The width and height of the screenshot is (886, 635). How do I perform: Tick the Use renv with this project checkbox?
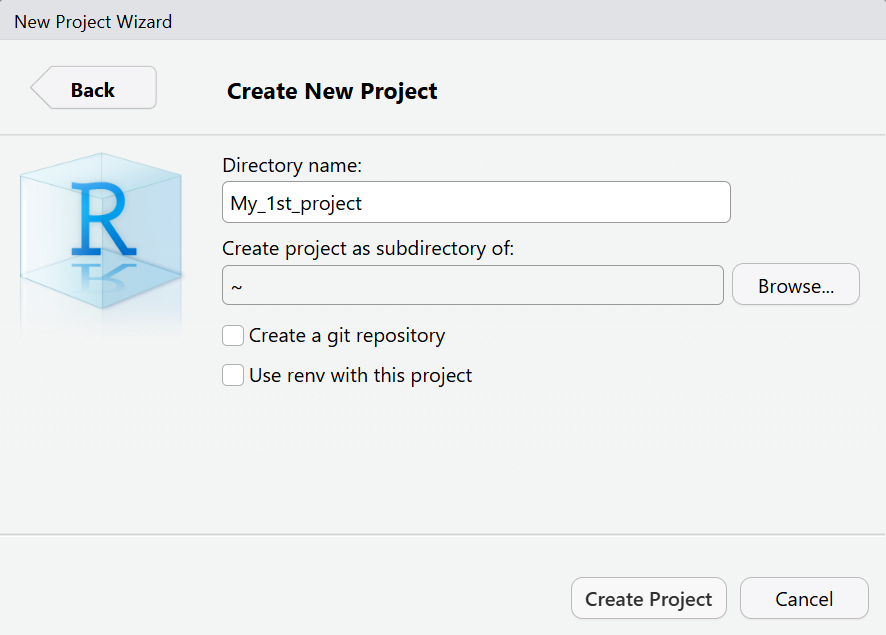[x=233, y=376]
